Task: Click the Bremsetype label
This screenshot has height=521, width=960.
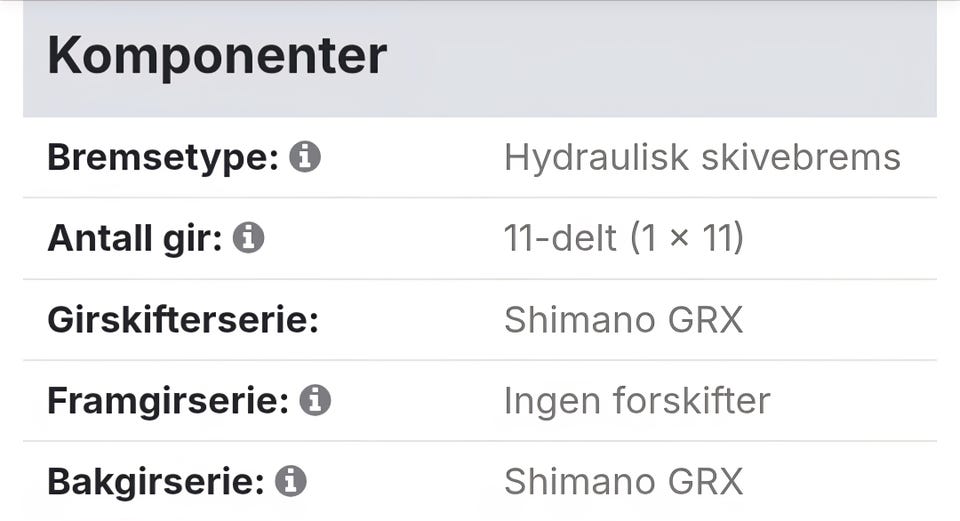Action: 162,157
